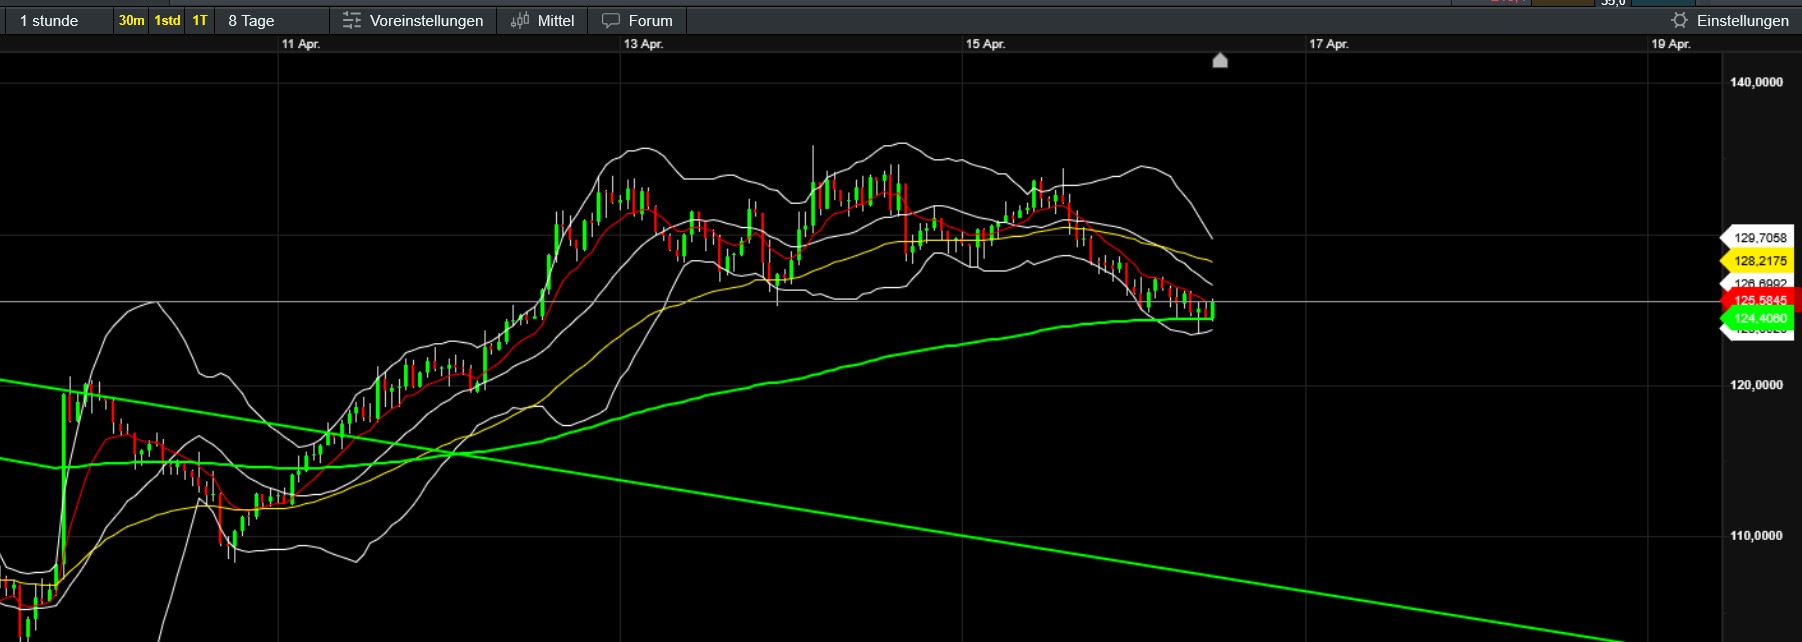Click the 120,0000 price axis value

tap(1757, 385)
